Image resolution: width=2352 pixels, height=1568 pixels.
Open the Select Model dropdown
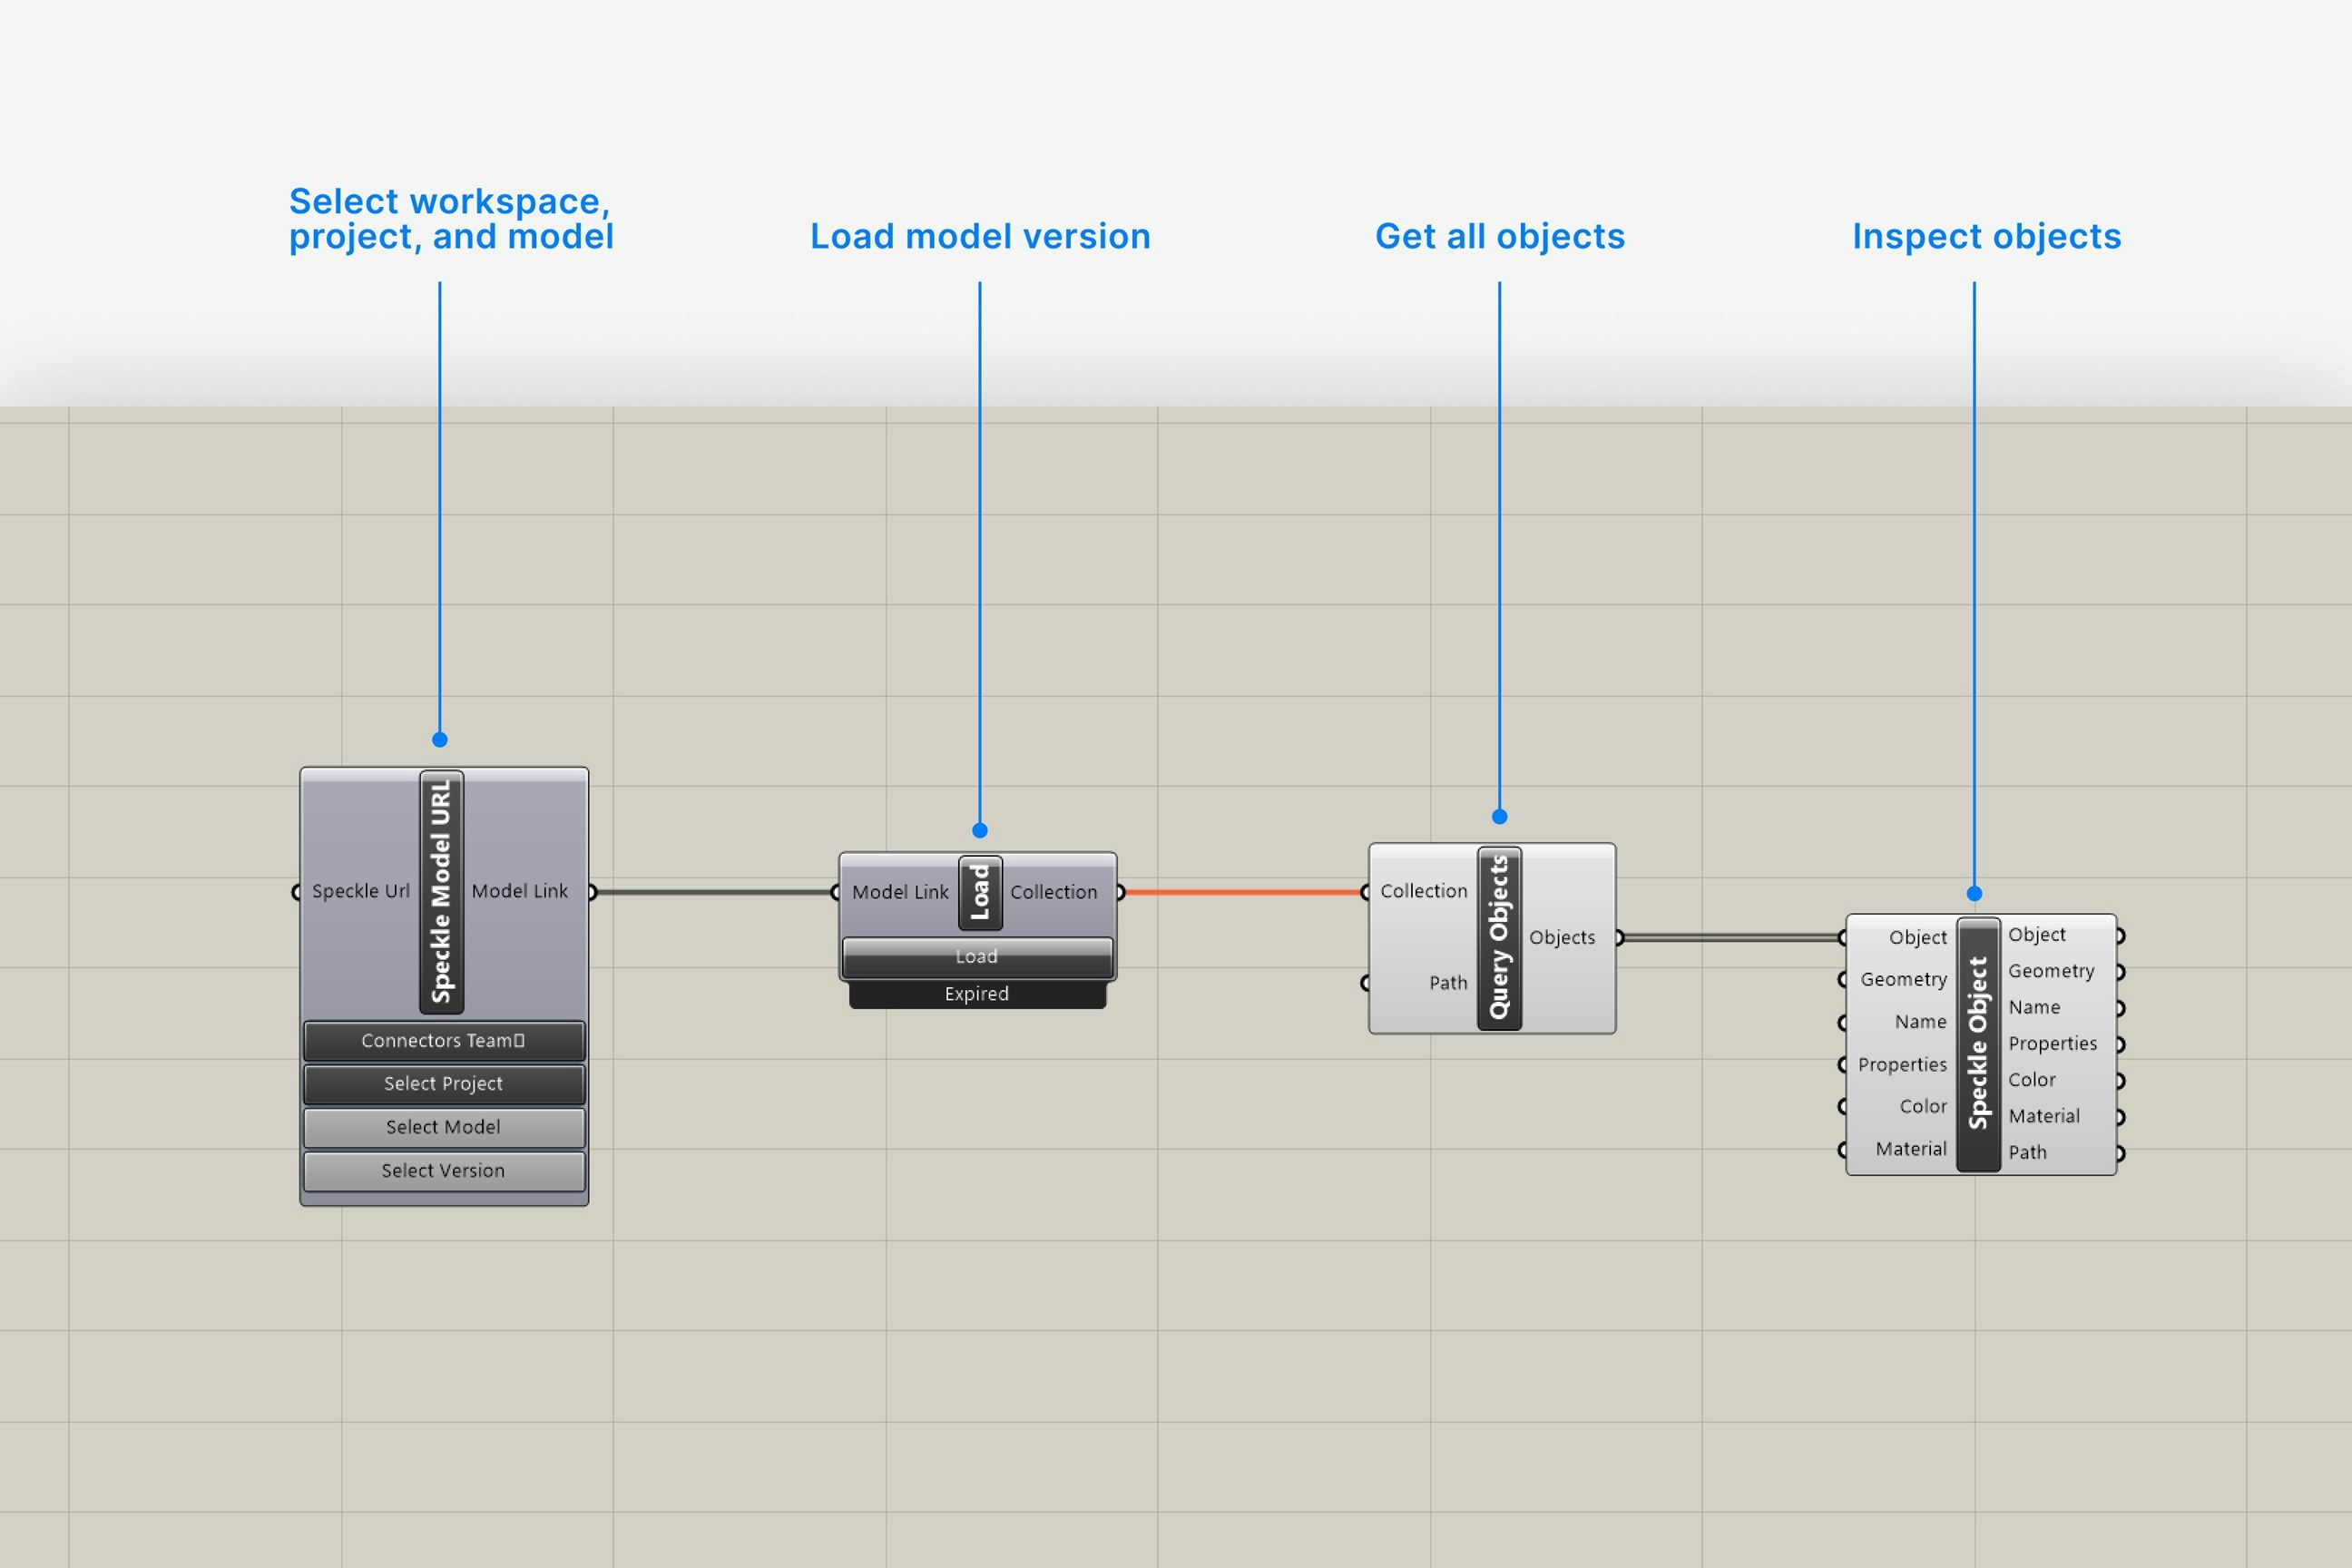click(x=444, y=1127)
